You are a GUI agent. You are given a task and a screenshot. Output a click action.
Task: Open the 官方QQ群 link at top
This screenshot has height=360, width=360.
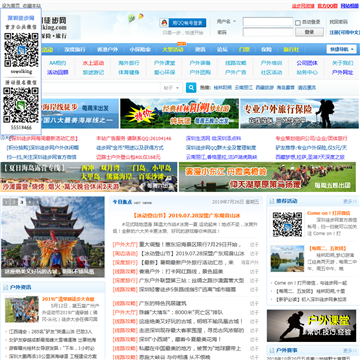[327, 6]
